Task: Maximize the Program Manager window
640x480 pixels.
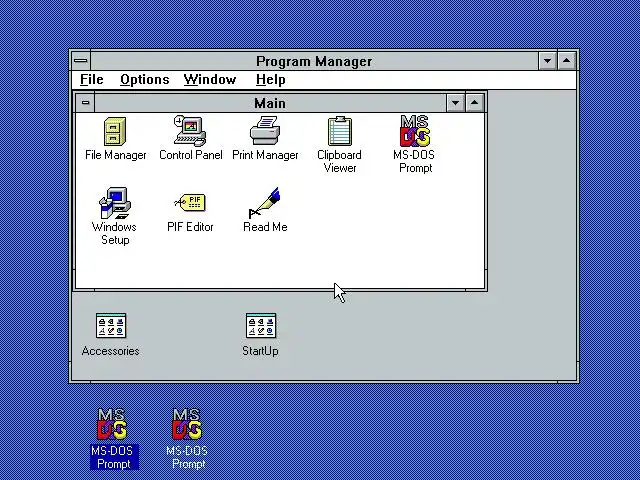Action: (x=567, y=61)
